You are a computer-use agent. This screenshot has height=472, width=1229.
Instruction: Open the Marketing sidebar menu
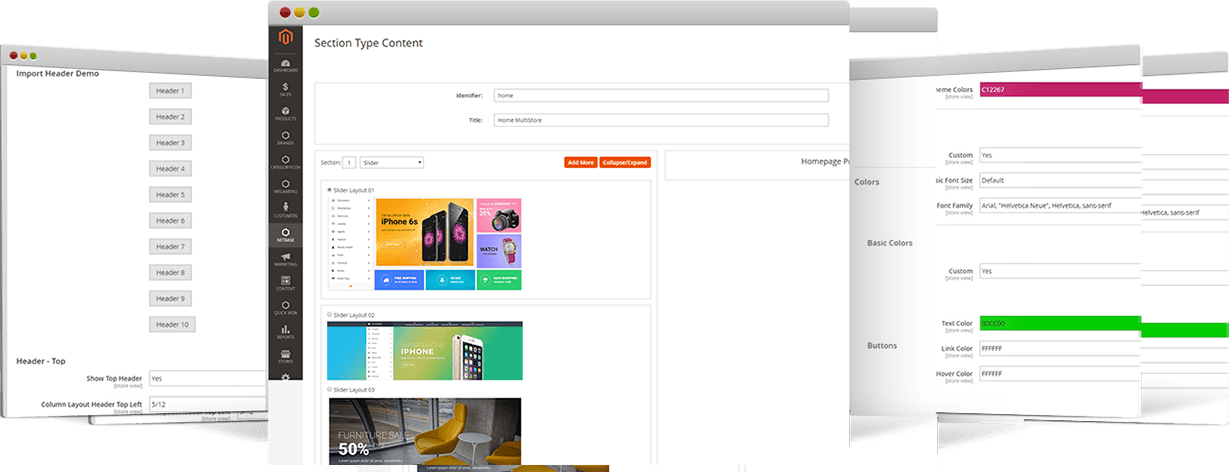click(286, 259)
